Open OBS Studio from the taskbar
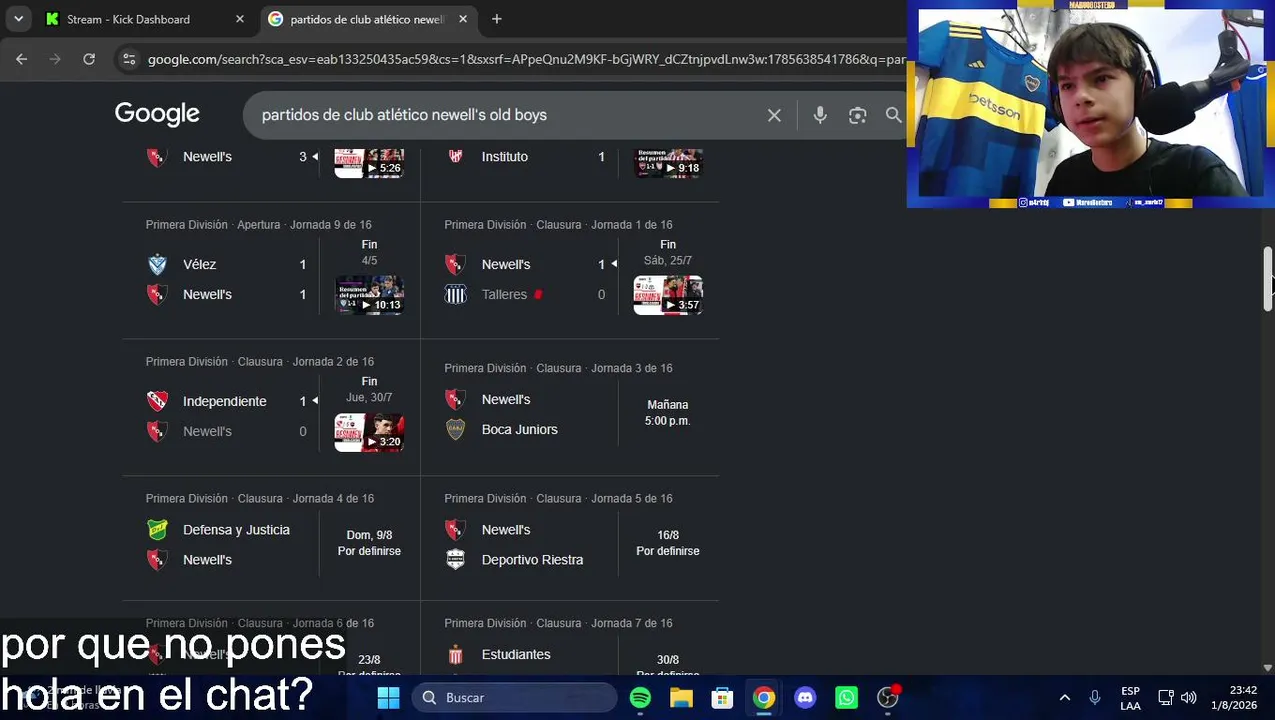 click(888, 698)
